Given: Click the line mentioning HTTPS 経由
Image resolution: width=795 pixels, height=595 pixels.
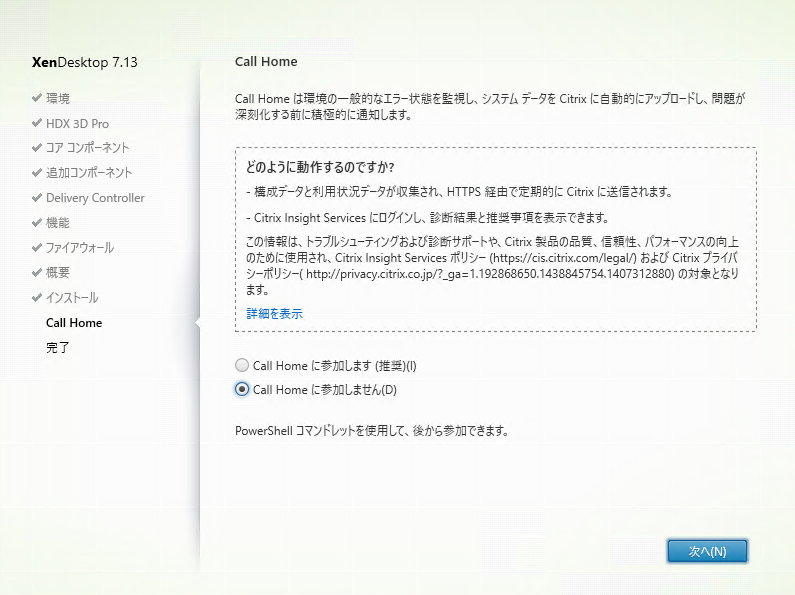Looking at the screenshot, I should pyautogui.click(x=459, y=192).
